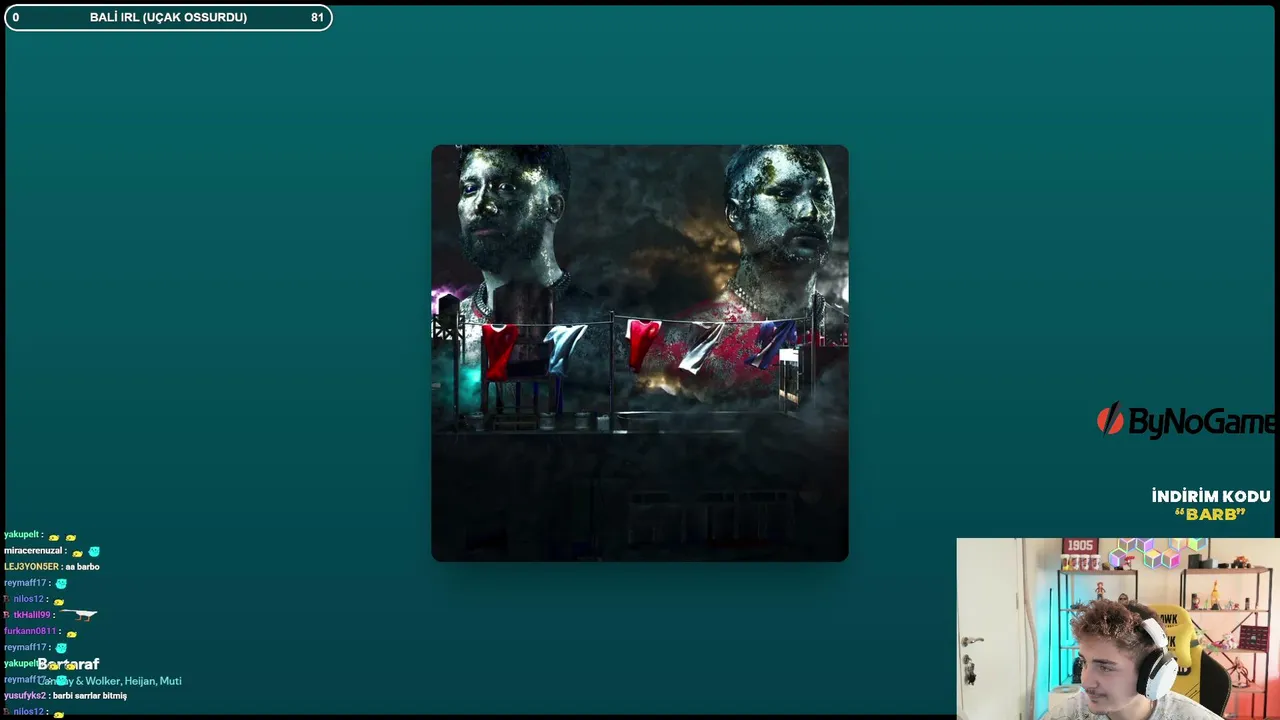The height and width of the screenshot is (720, 1280).
Task: Select the album cover artwork
Action: pyautogui.click(x=640, y=353)
